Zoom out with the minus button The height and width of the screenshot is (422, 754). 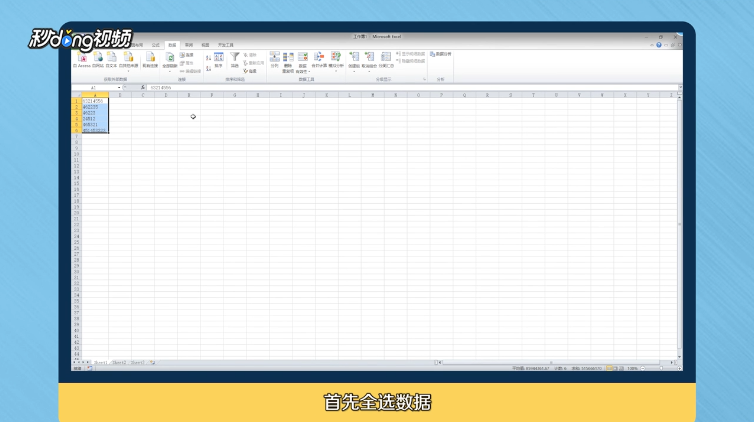(x=643, y=368)
